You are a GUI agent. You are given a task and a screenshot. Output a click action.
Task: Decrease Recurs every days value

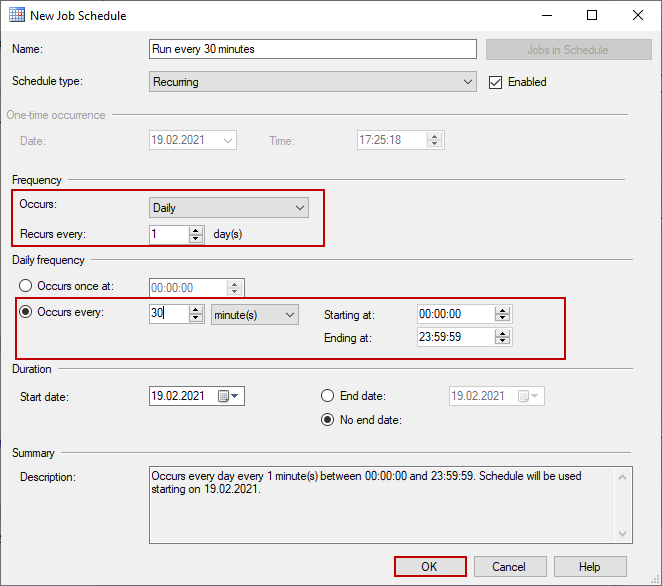pyautogui.click(x=195, y=239)
